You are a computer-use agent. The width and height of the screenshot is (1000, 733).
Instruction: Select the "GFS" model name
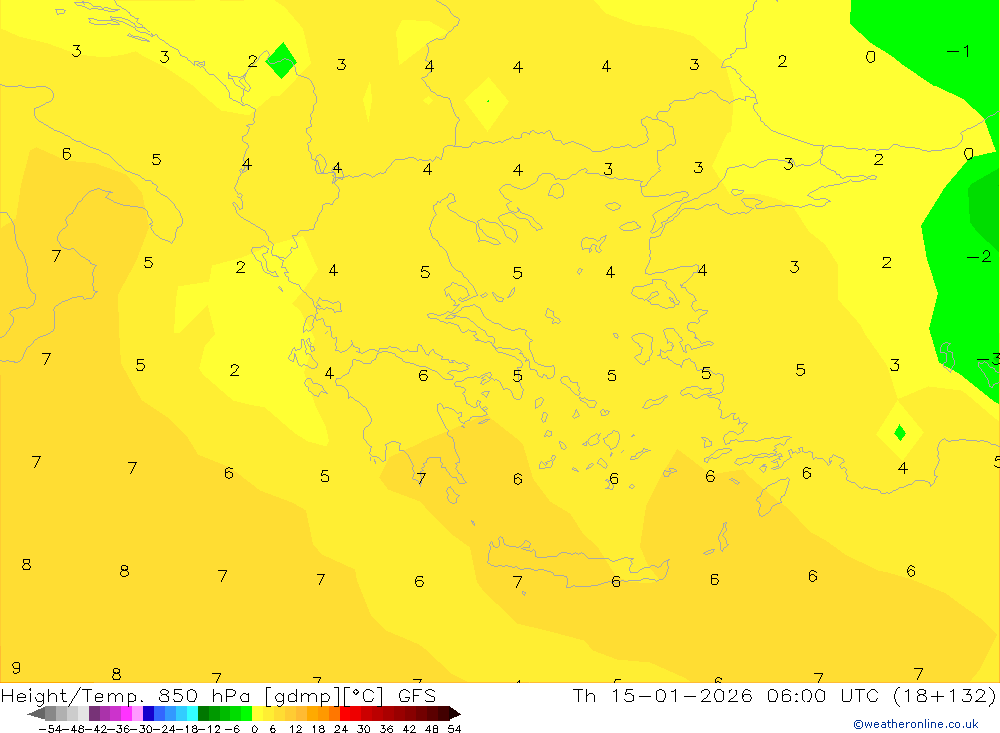tap(417, 696)
